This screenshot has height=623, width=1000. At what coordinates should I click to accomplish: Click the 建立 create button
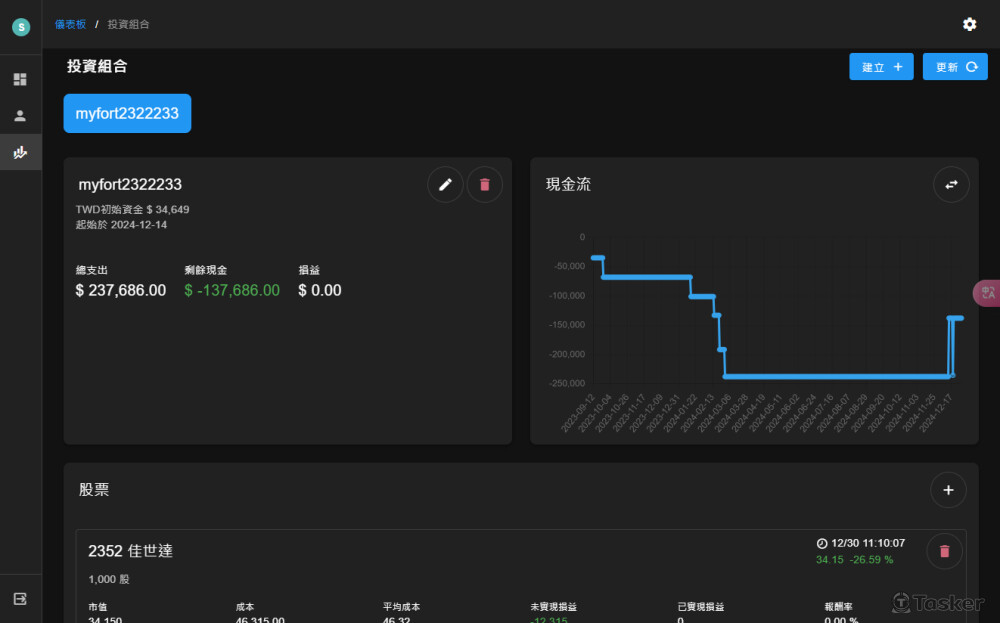[881, 67]
